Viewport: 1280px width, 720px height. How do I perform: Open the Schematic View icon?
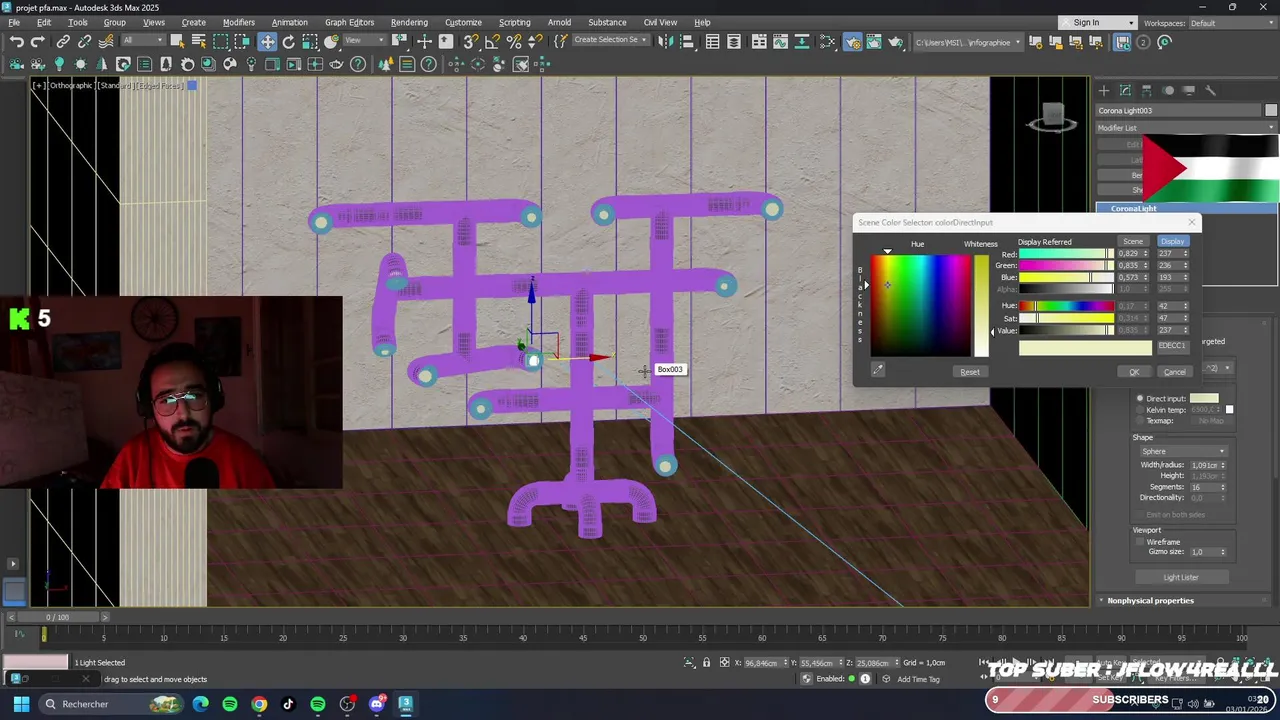pos(828,42)
